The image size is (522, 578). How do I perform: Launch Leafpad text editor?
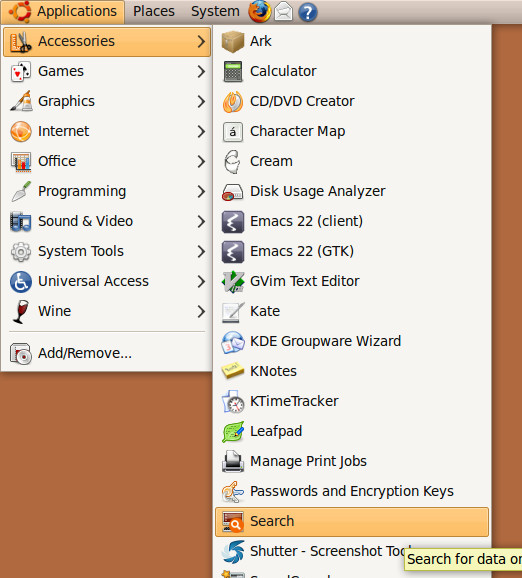tap(352, 432)
